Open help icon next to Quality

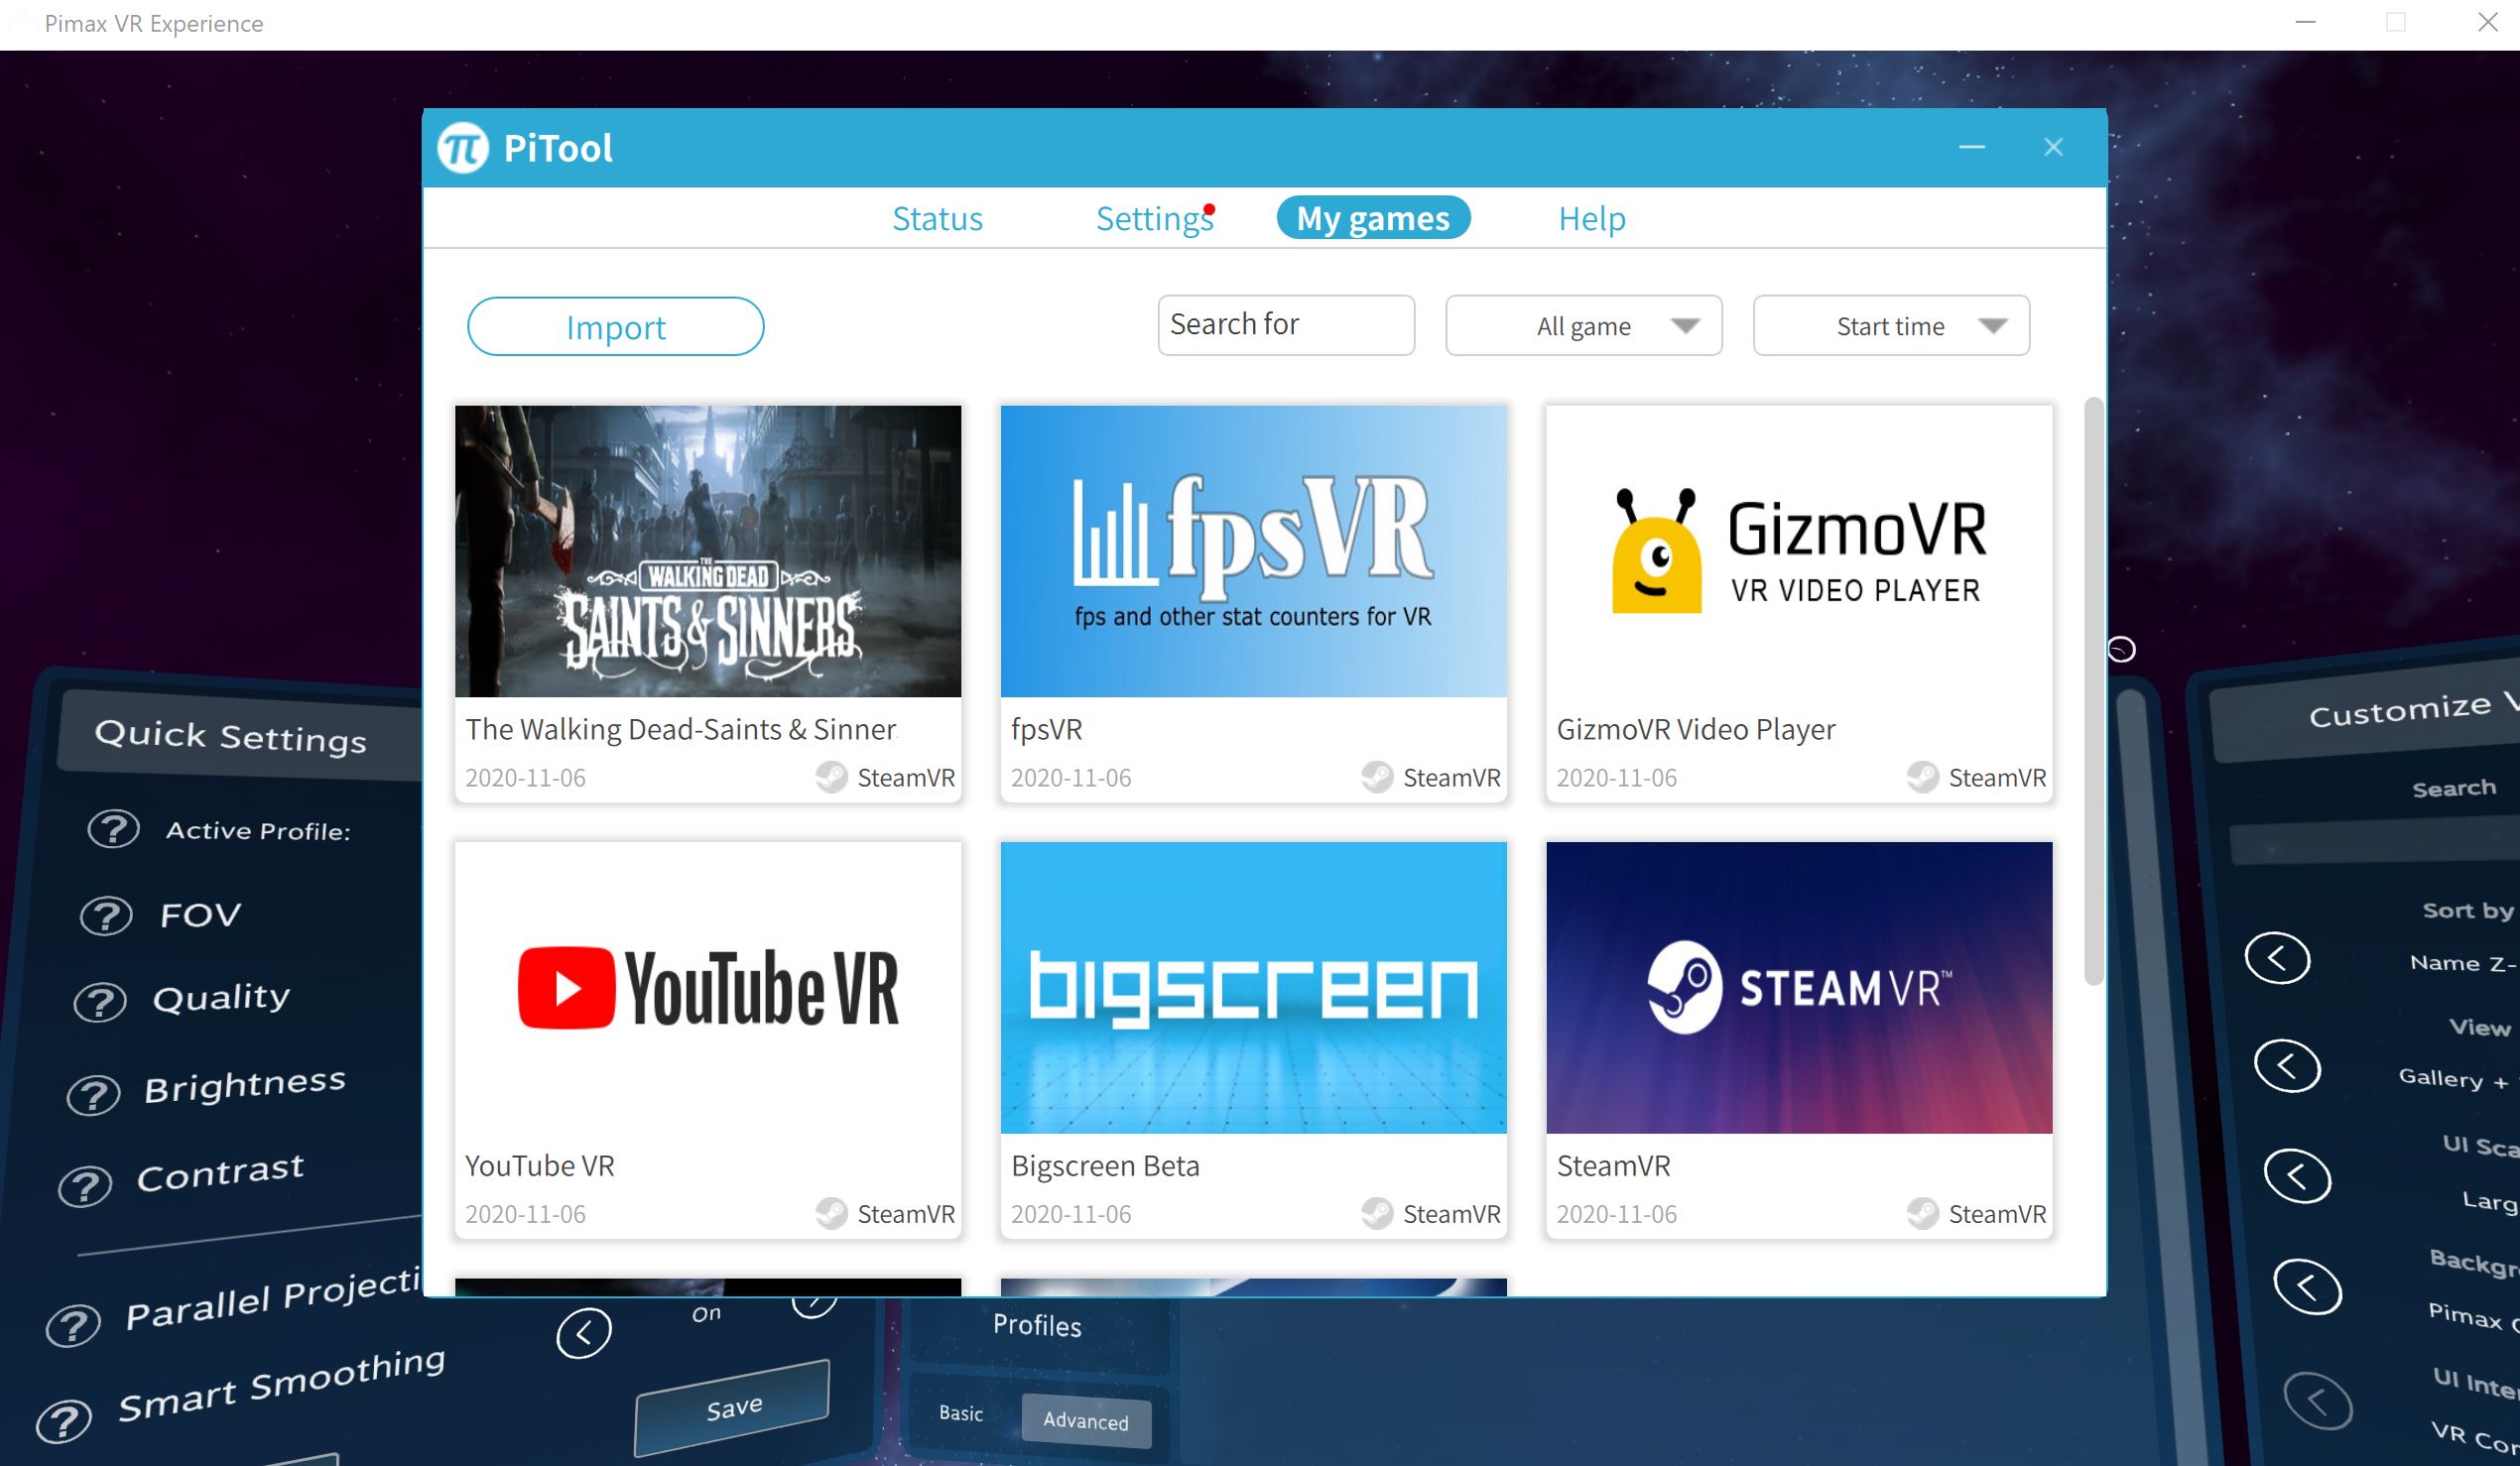100,1001
